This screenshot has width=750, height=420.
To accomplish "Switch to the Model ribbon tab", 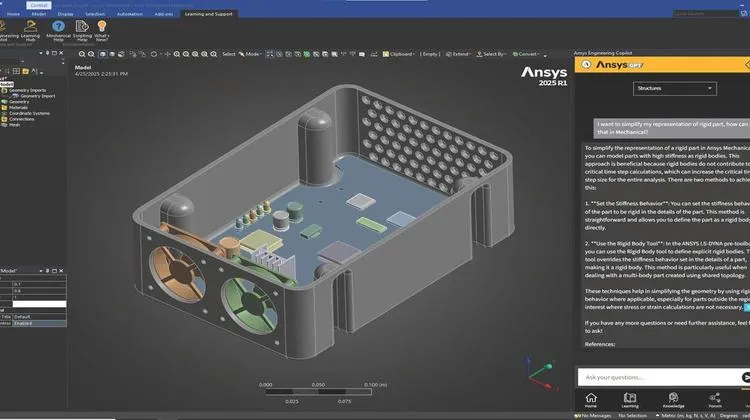I will 39,14.
